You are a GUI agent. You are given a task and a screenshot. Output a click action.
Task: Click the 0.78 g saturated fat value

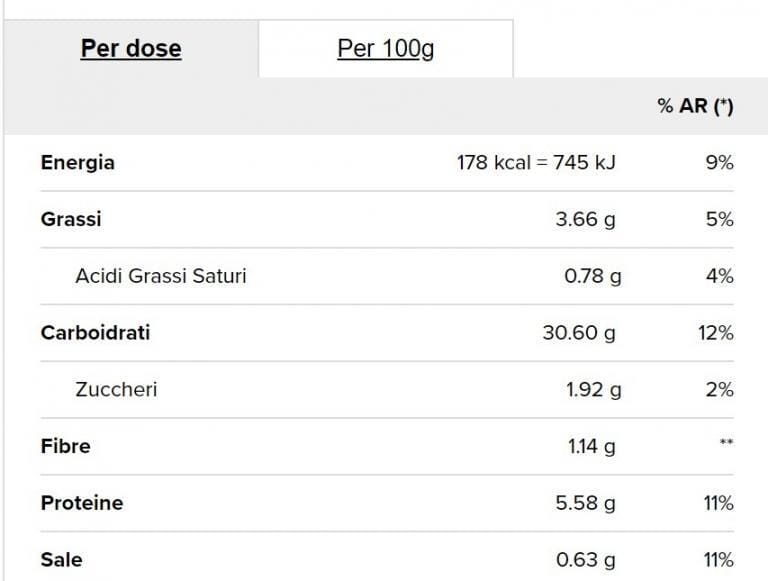(592, 276)
